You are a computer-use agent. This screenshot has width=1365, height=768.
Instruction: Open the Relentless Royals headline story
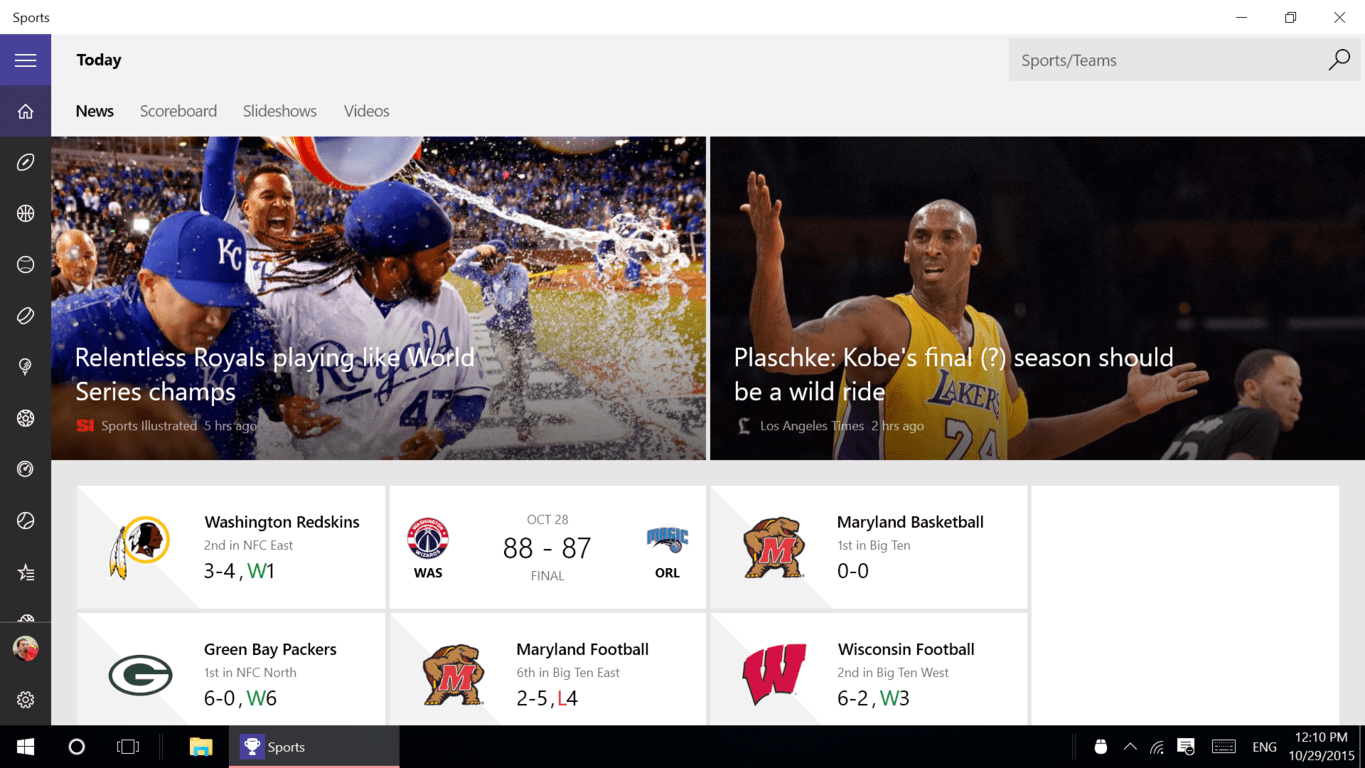point(275,374)
